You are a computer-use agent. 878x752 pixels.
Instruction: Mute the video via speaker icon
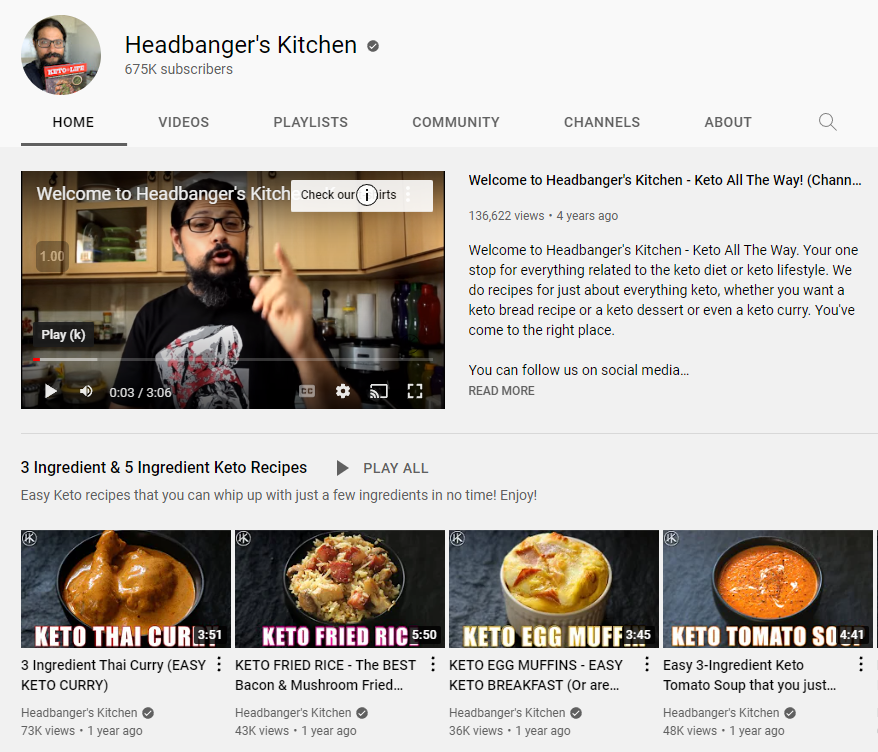point(86,391)
